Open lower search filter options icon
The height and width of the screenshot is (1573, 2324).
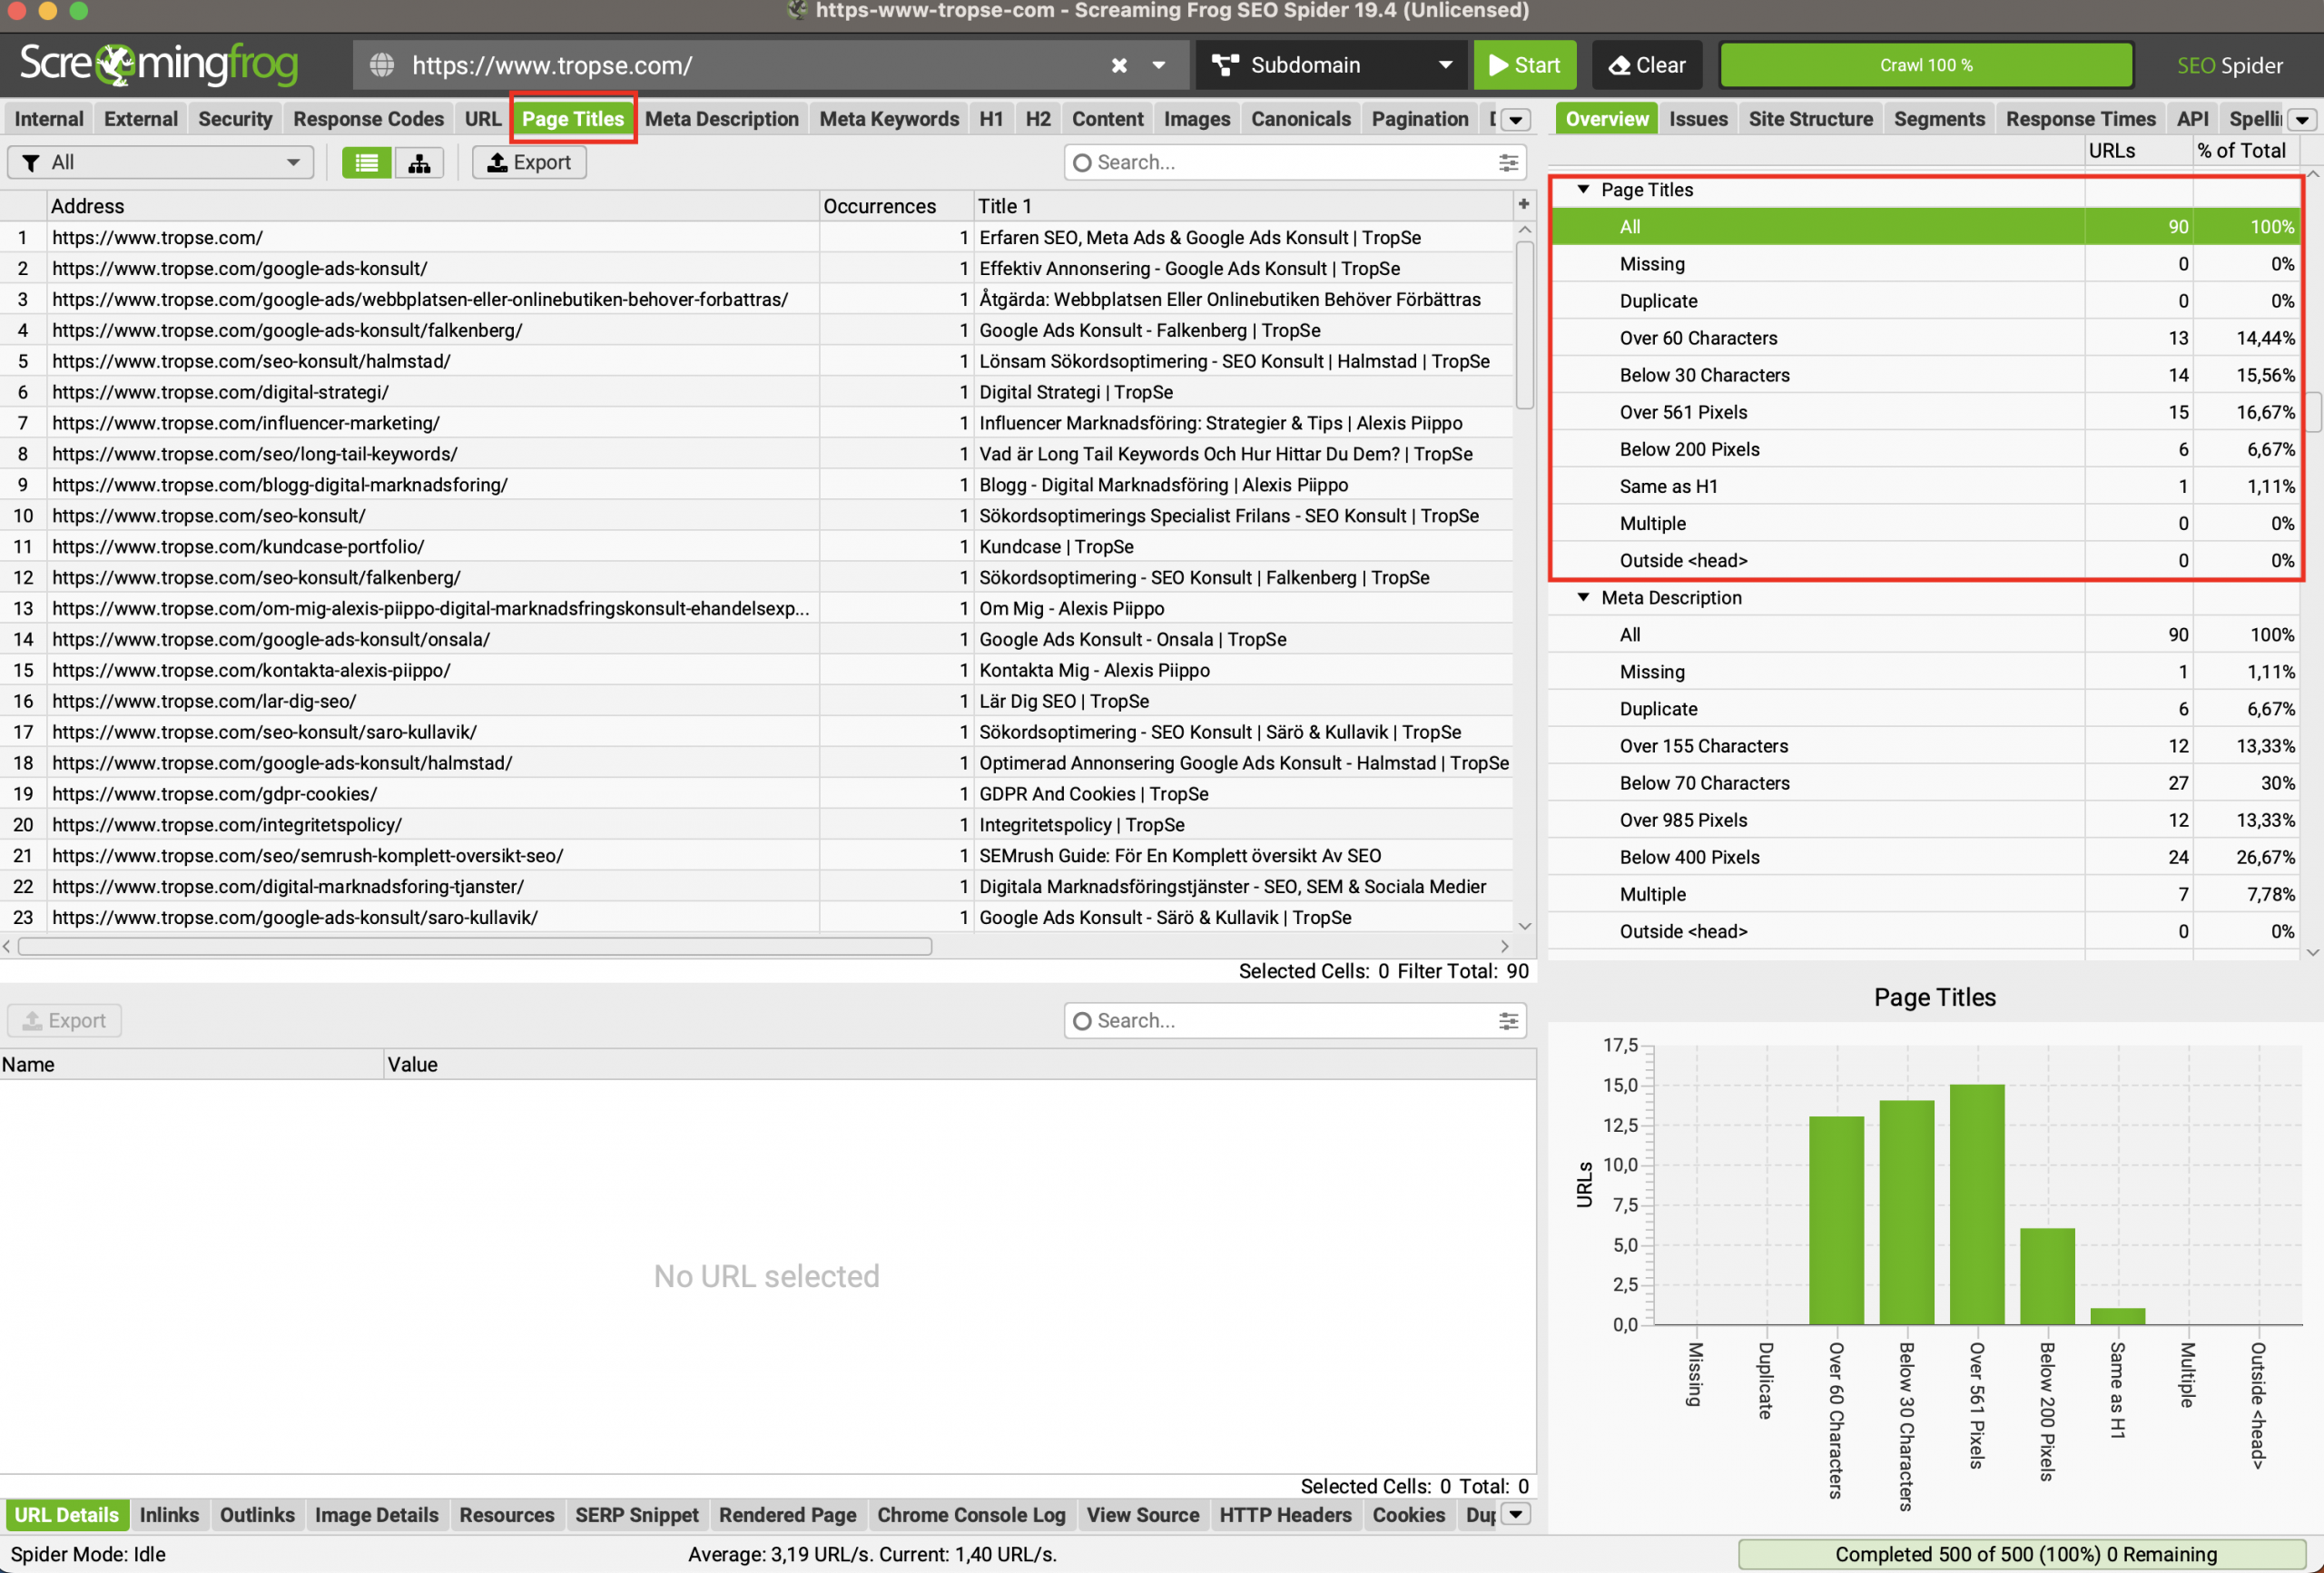1508,1020
